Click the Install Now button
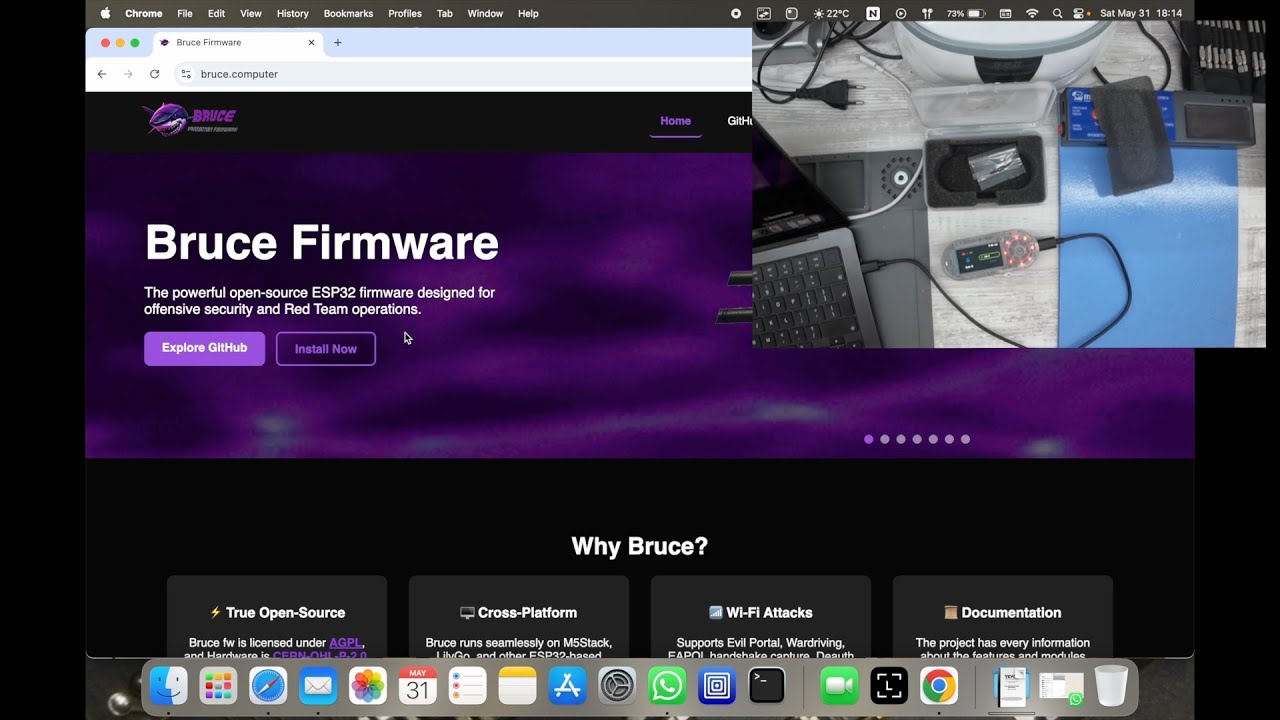 (x=326, y=349)
